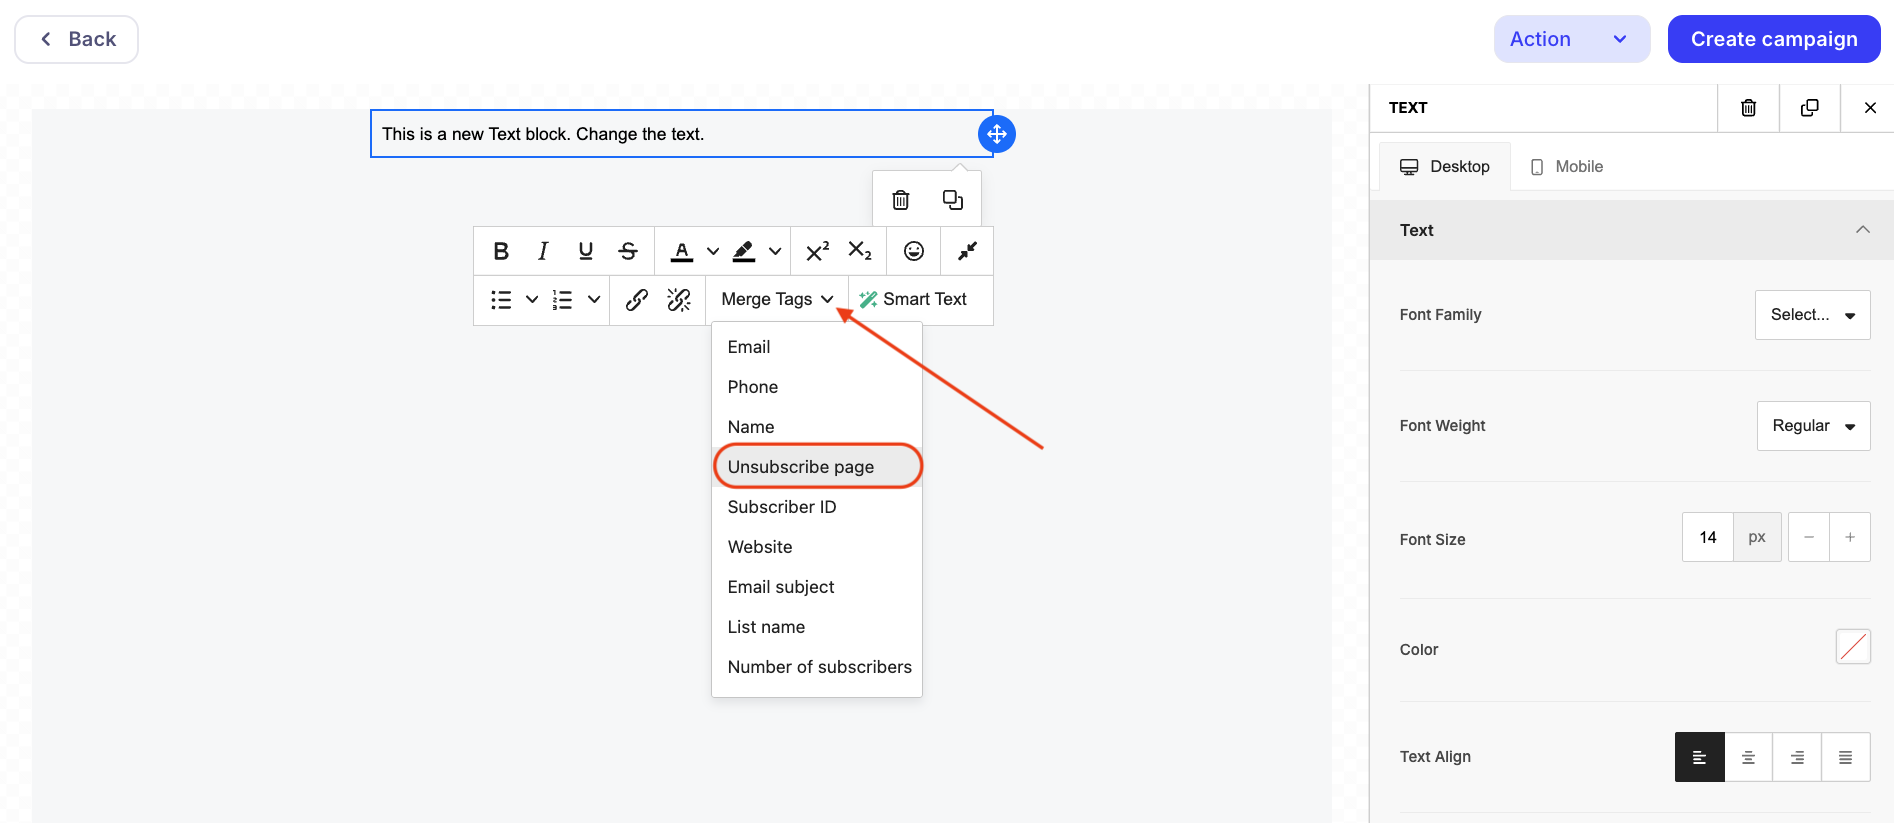Delete block using TEXT panel trash icon
Image resolution: width=1894 pixels, height=823 pixels.
point(1748,108)
